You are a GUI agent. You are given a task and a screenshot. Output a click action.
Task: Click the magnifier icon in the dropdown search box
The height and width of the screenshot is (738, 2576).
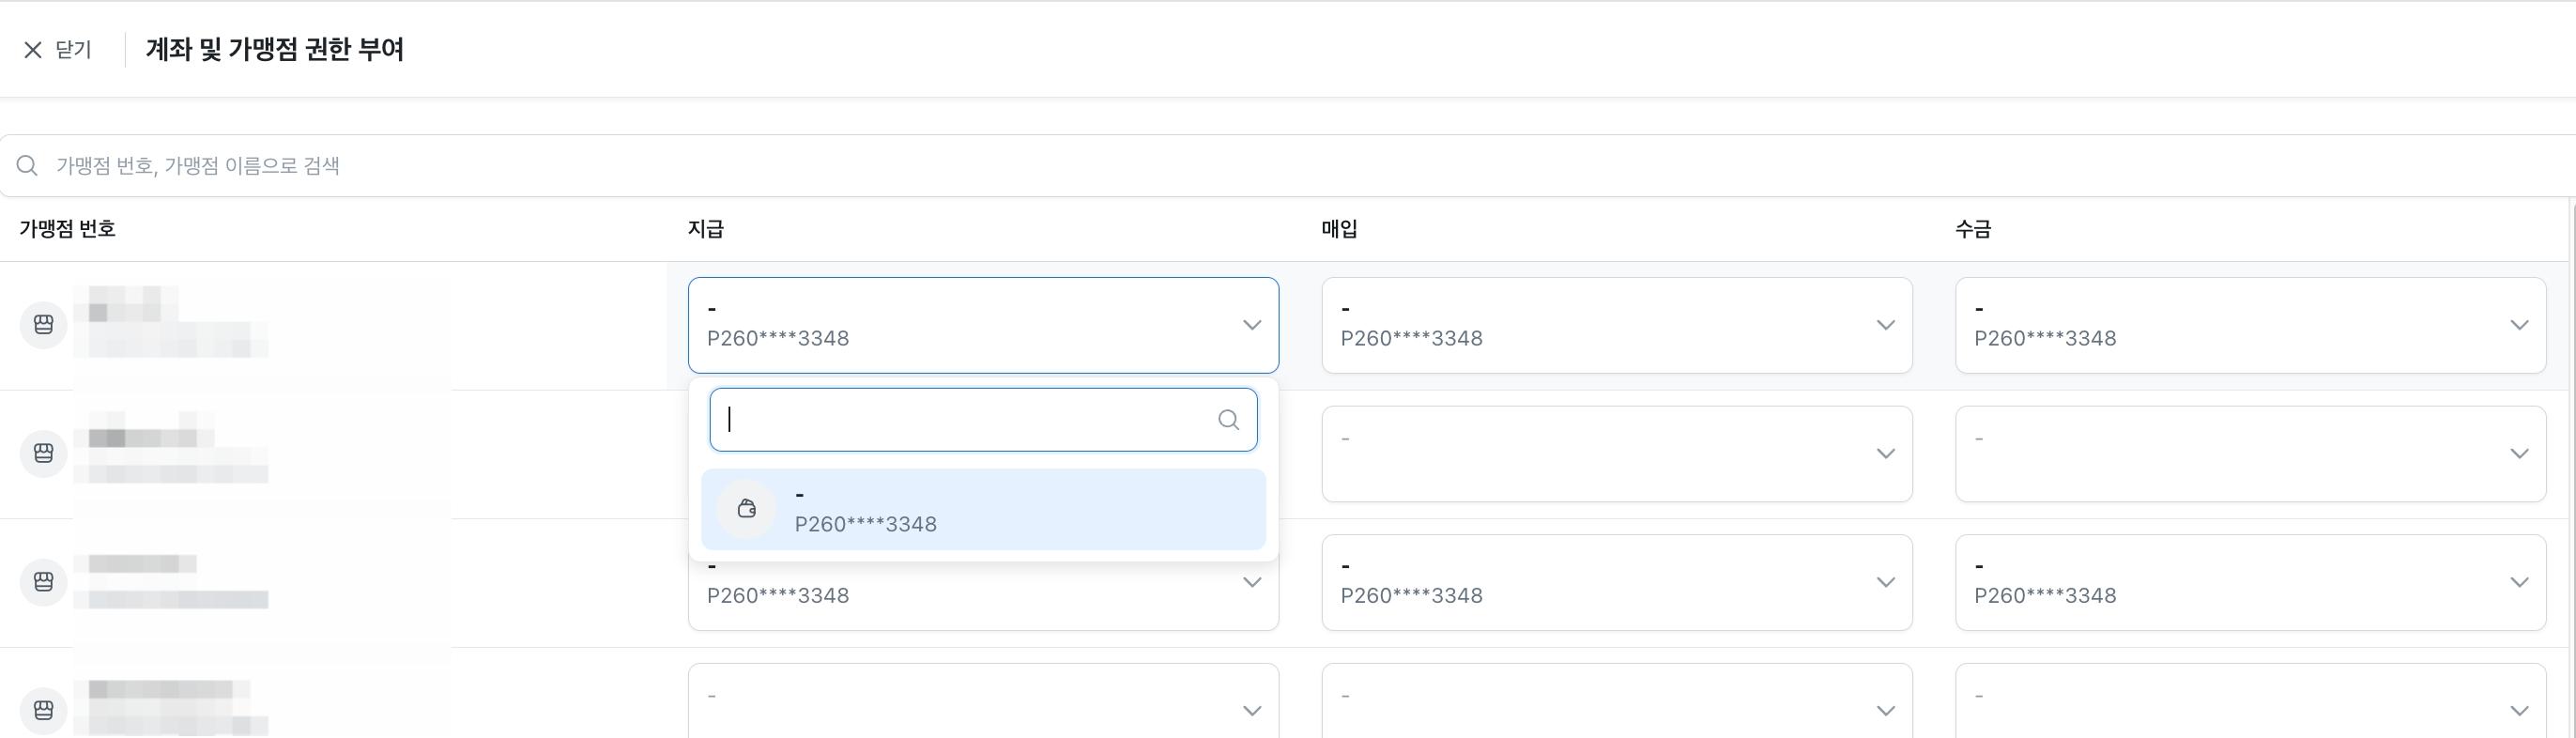pos(1229,420)
